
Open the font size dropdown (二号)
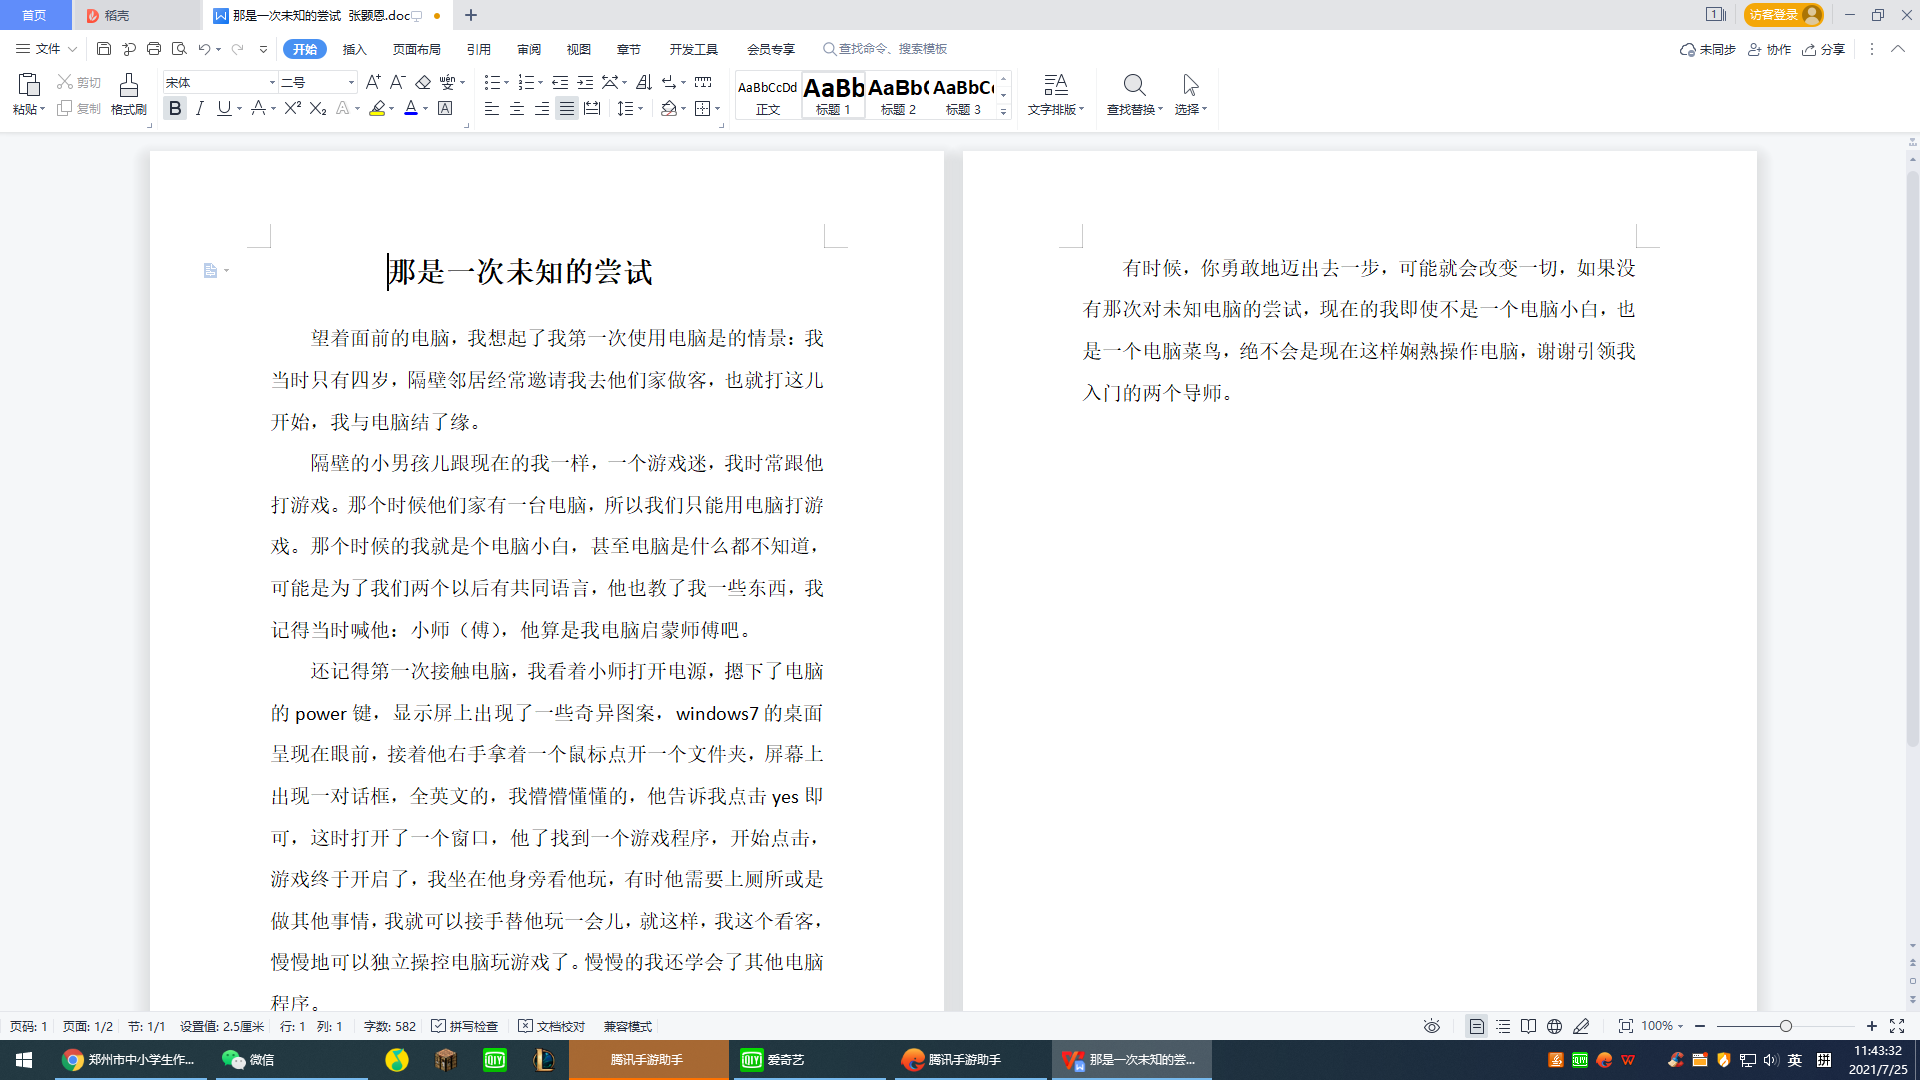tap(351, 82)
